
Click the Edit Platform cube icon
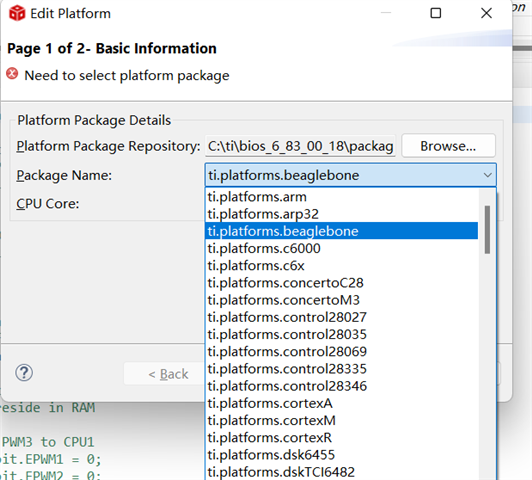tap(17, 13)
